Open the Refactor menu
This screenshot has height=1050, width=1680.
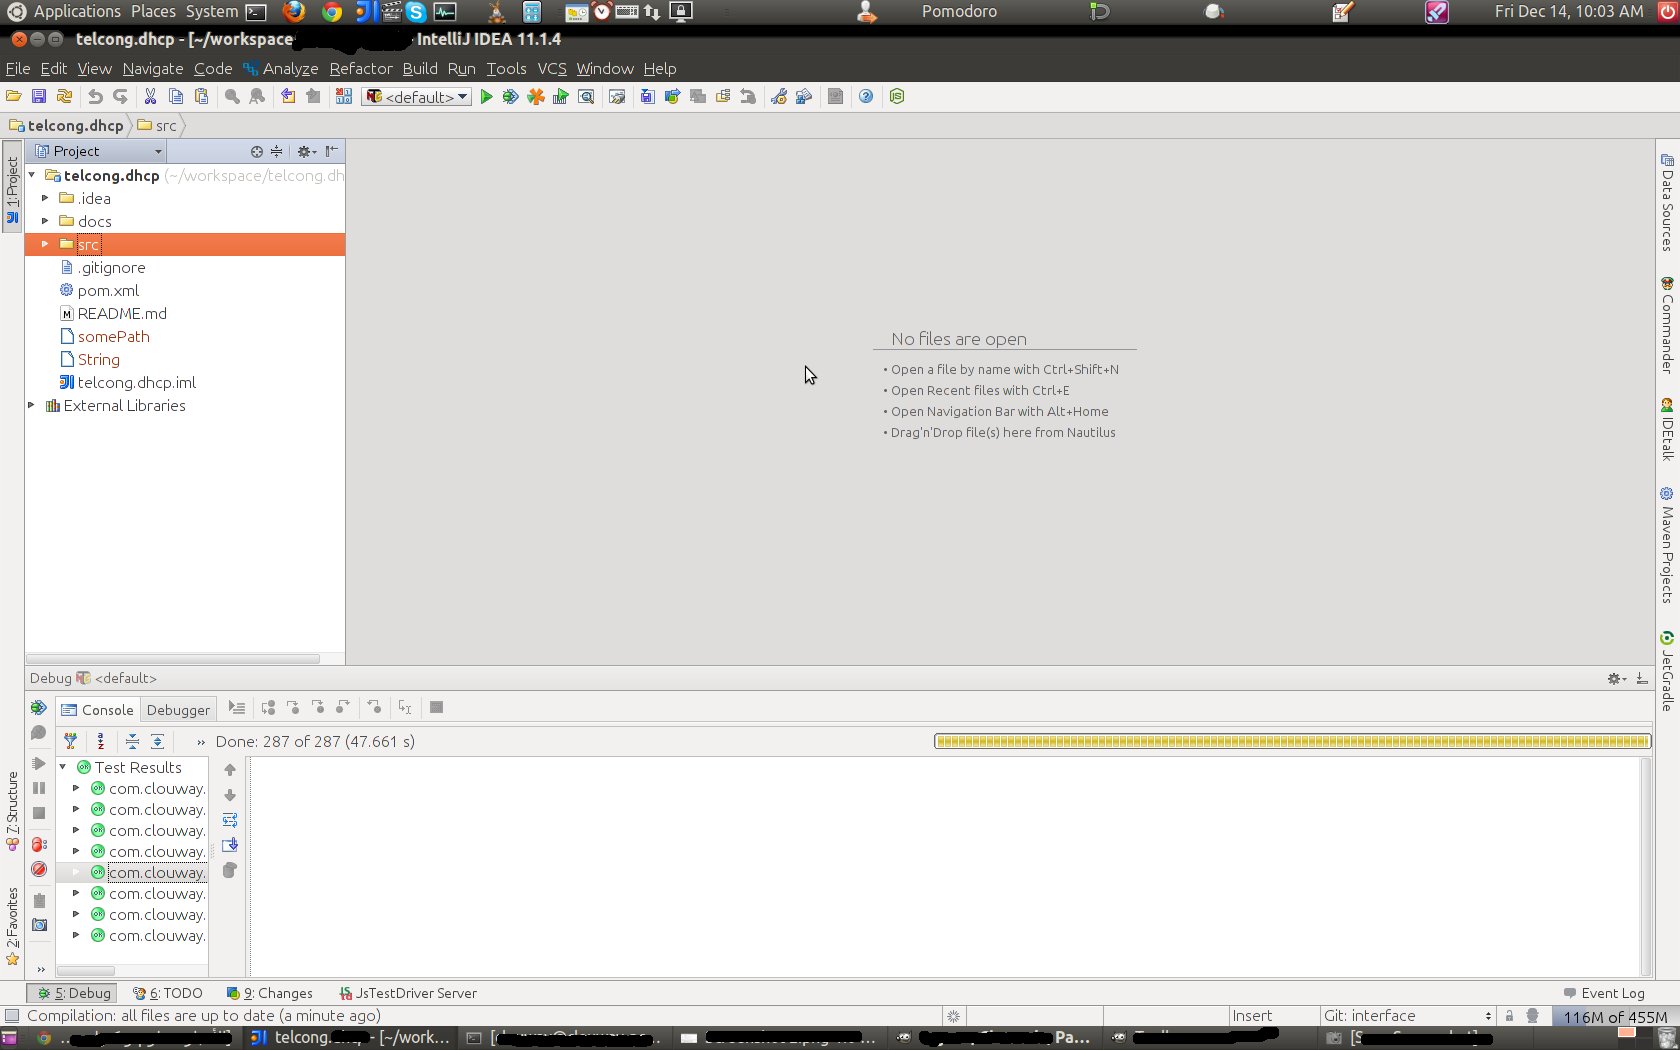[x=360, y=69]
